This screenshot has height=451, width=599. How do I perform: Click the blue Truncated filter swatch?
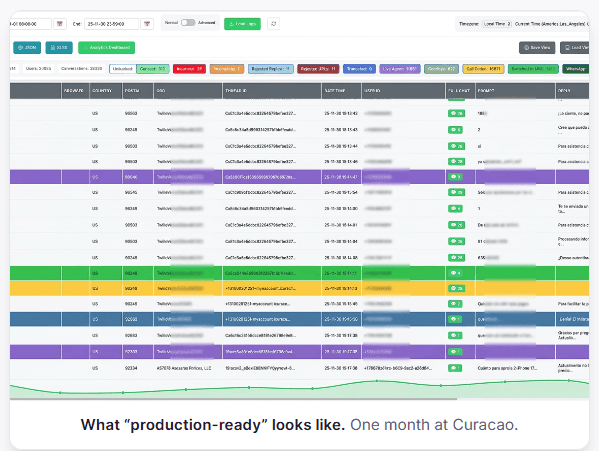(x=359, y=69)
